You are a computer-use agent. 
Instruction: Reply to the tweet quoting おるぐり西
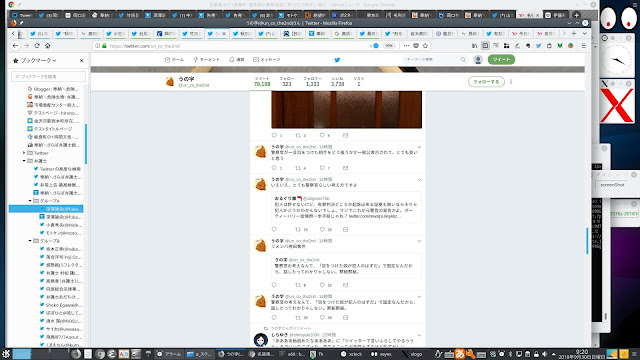point(274,229)
